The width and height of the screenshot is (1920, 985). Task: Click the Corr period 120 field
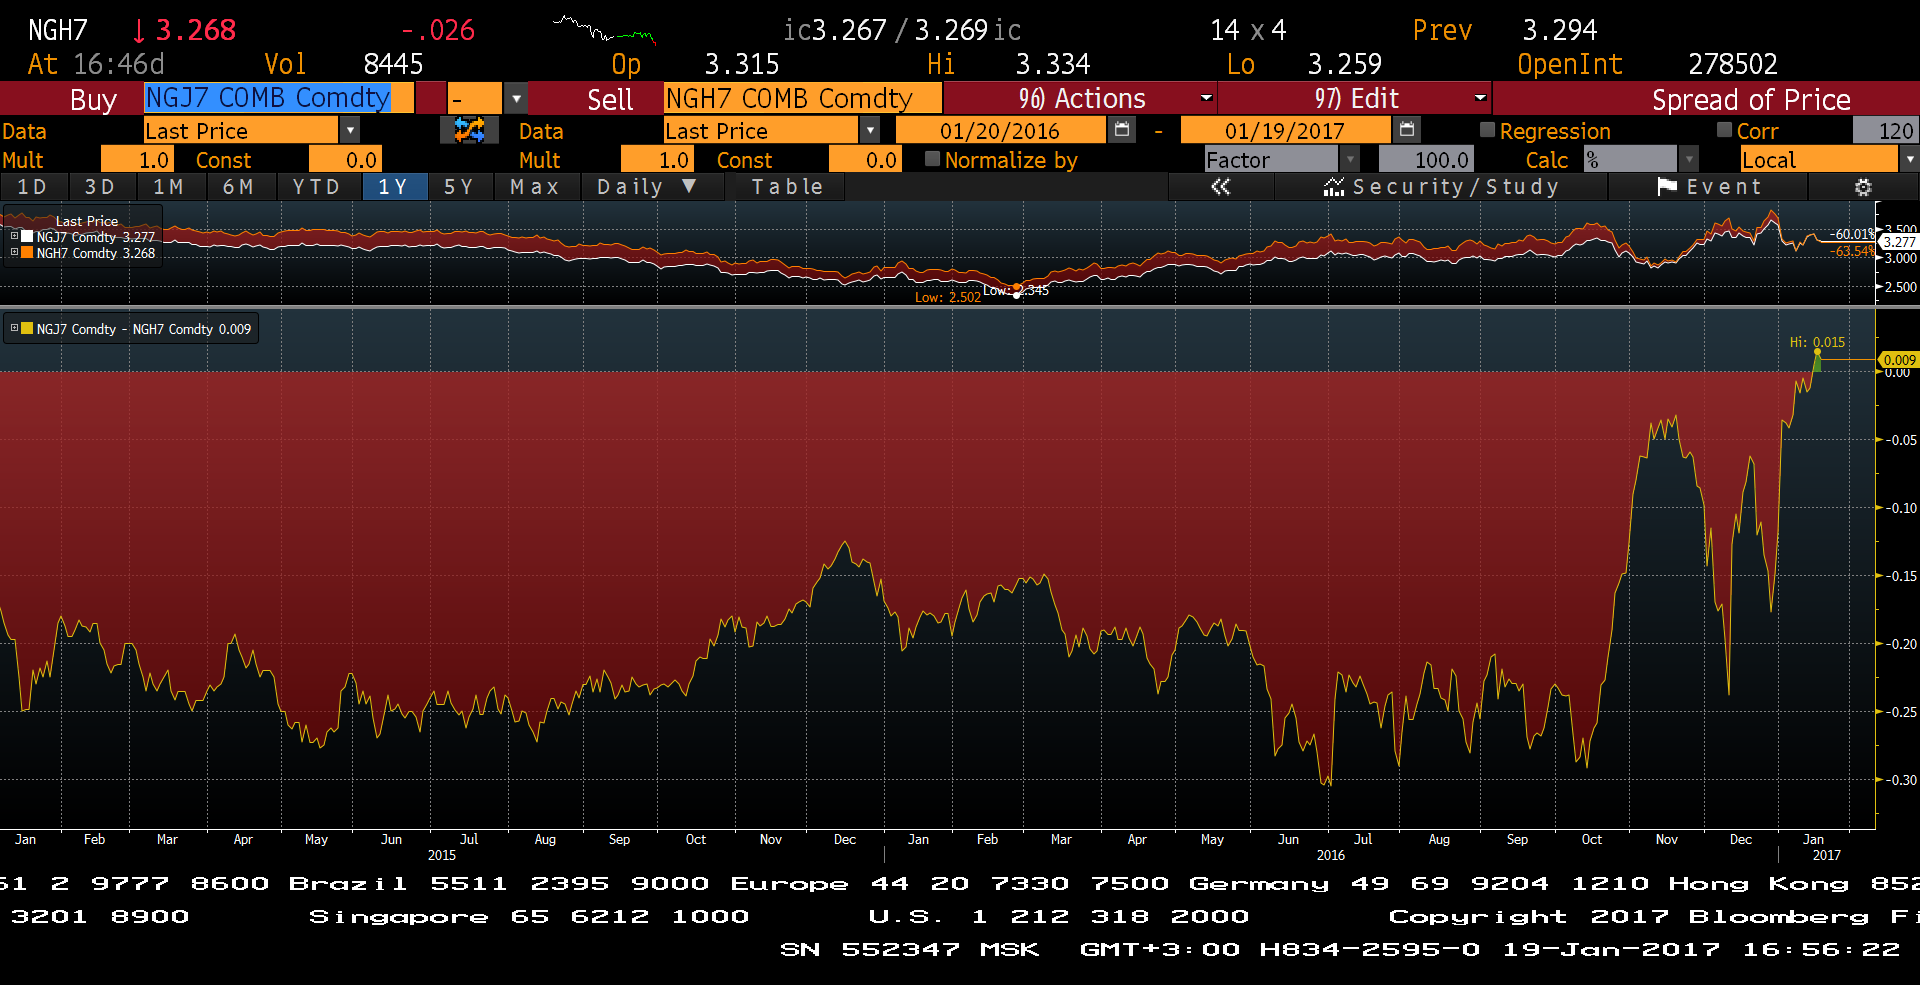(1885, 130)
